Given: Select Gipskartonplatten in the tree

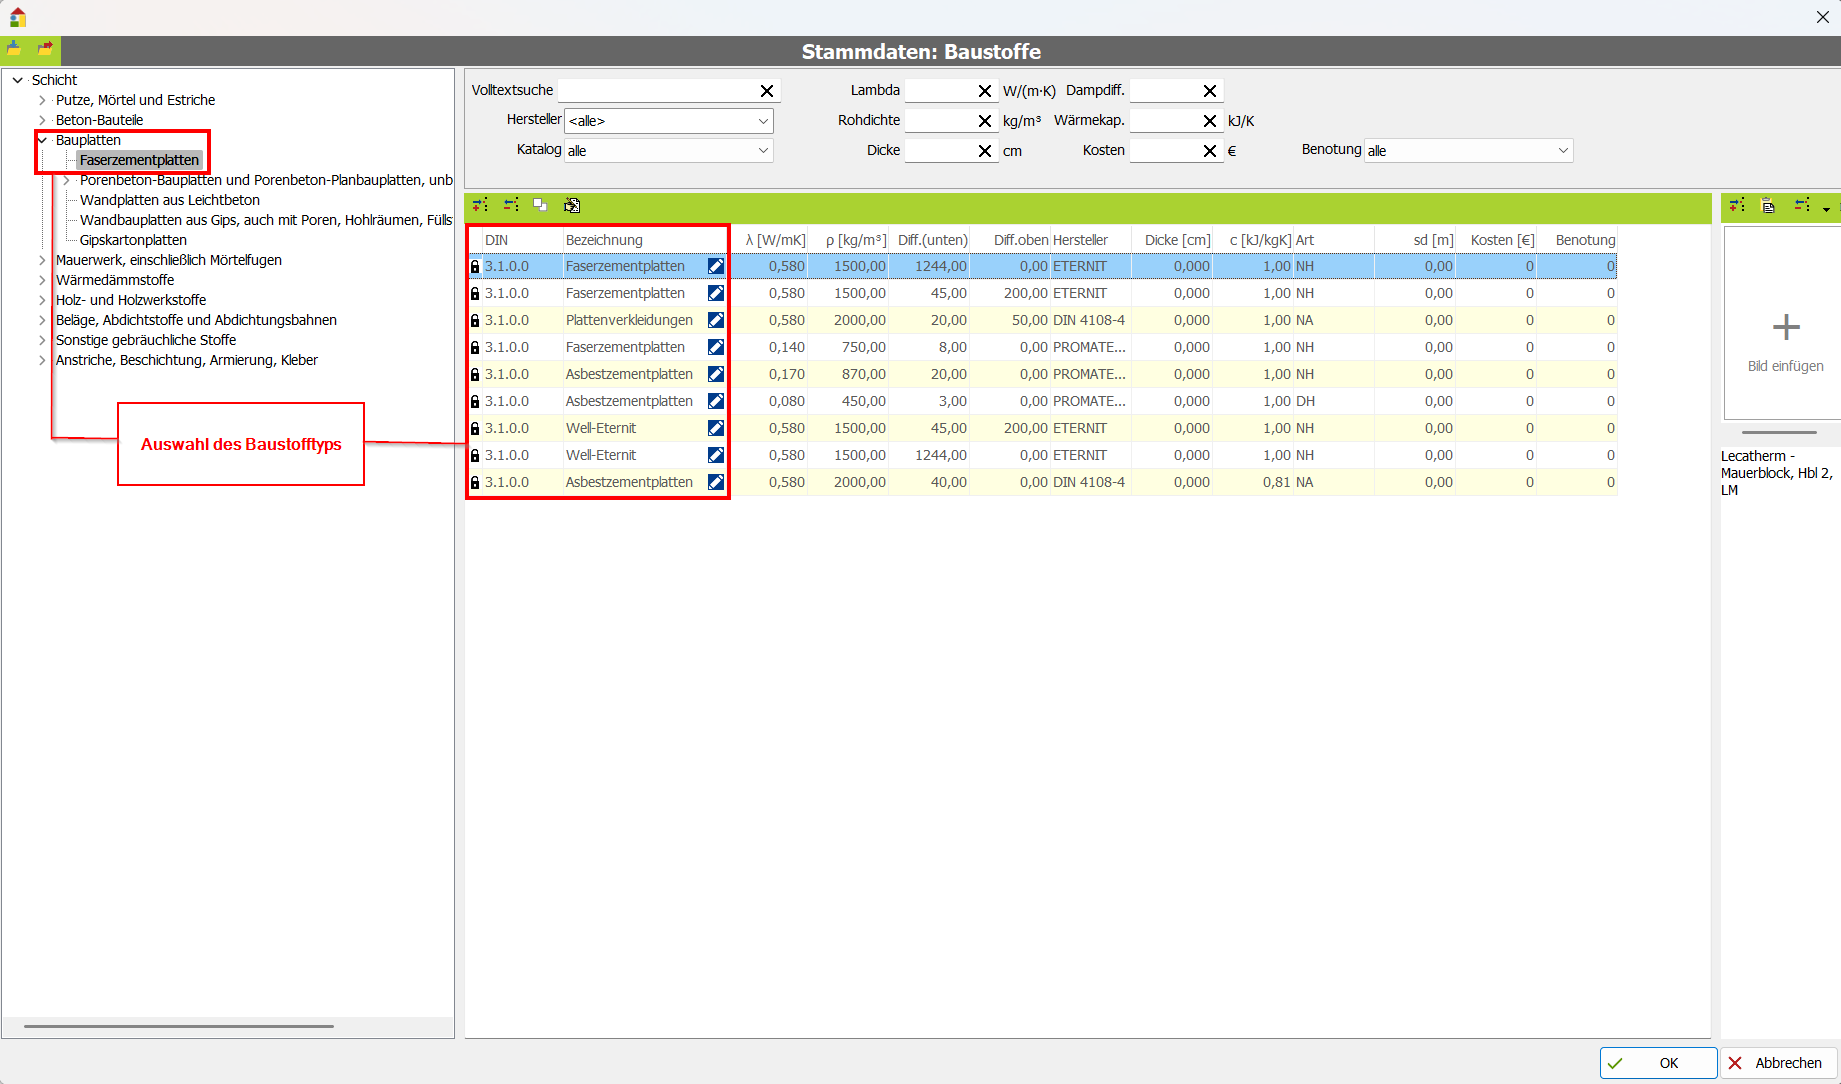Looking at the screenshot, I should coord(133,240).
